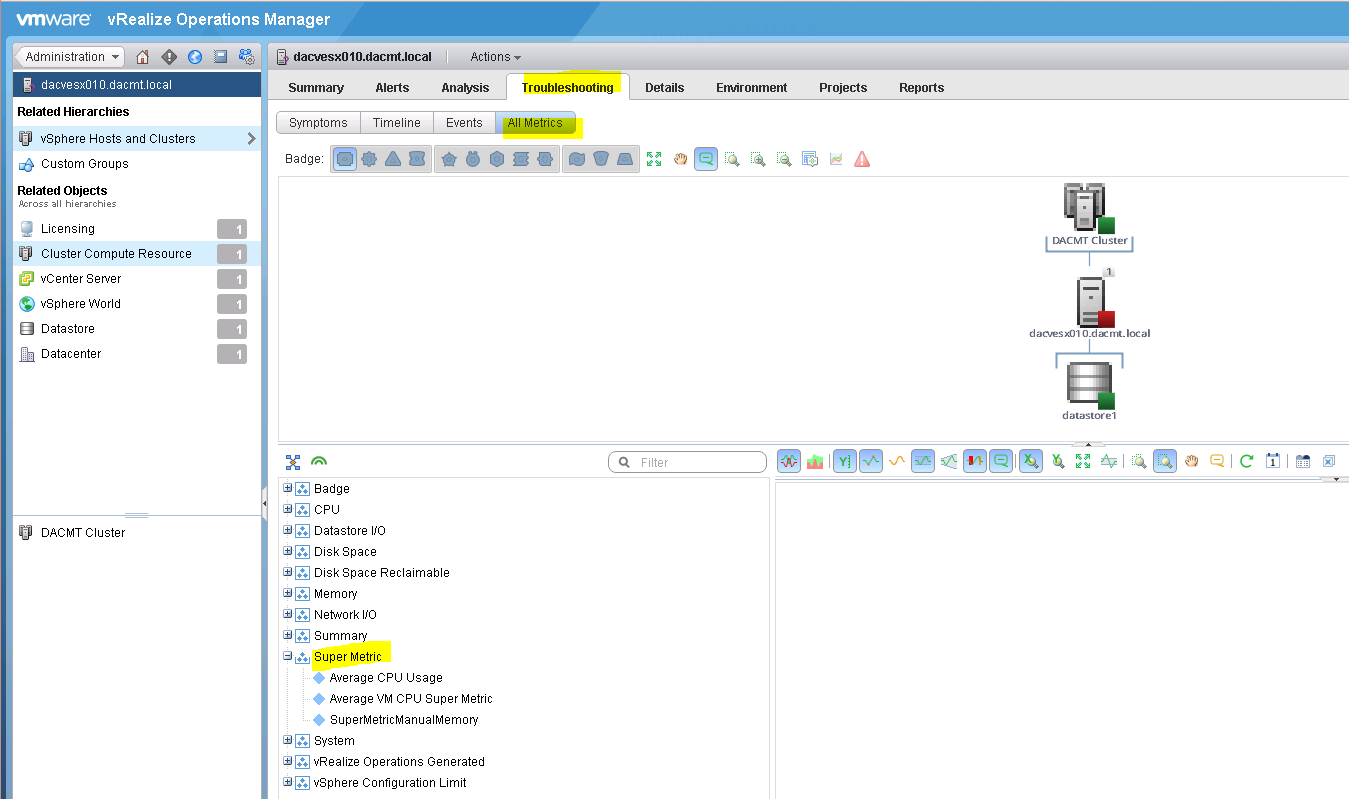Screen dimensions: 1349x799
Task: Go to Home via the house icon
Action: coord(142,57)
